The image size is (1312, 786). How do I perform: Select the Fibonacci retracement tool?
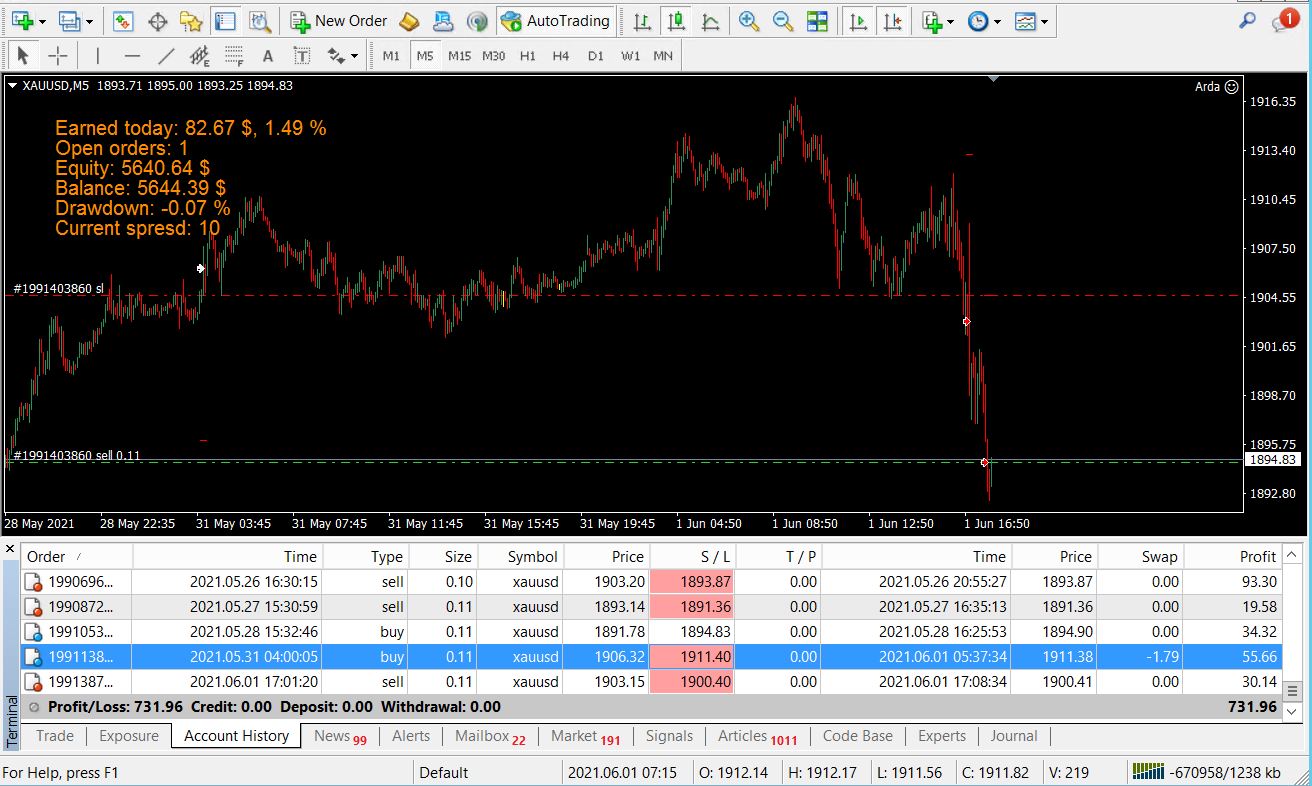click(x=234, y=56)
